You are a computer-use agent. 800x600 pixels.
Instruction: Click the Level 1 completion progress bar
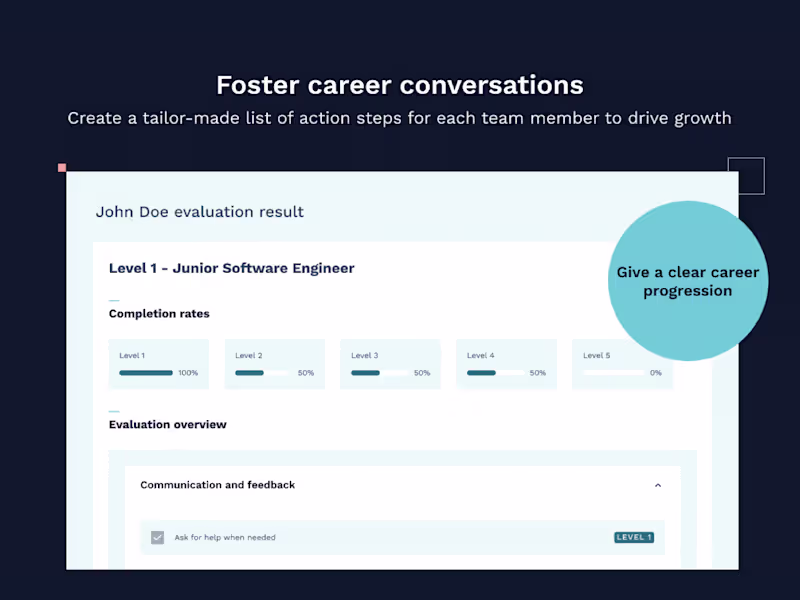tap(146, 373)
